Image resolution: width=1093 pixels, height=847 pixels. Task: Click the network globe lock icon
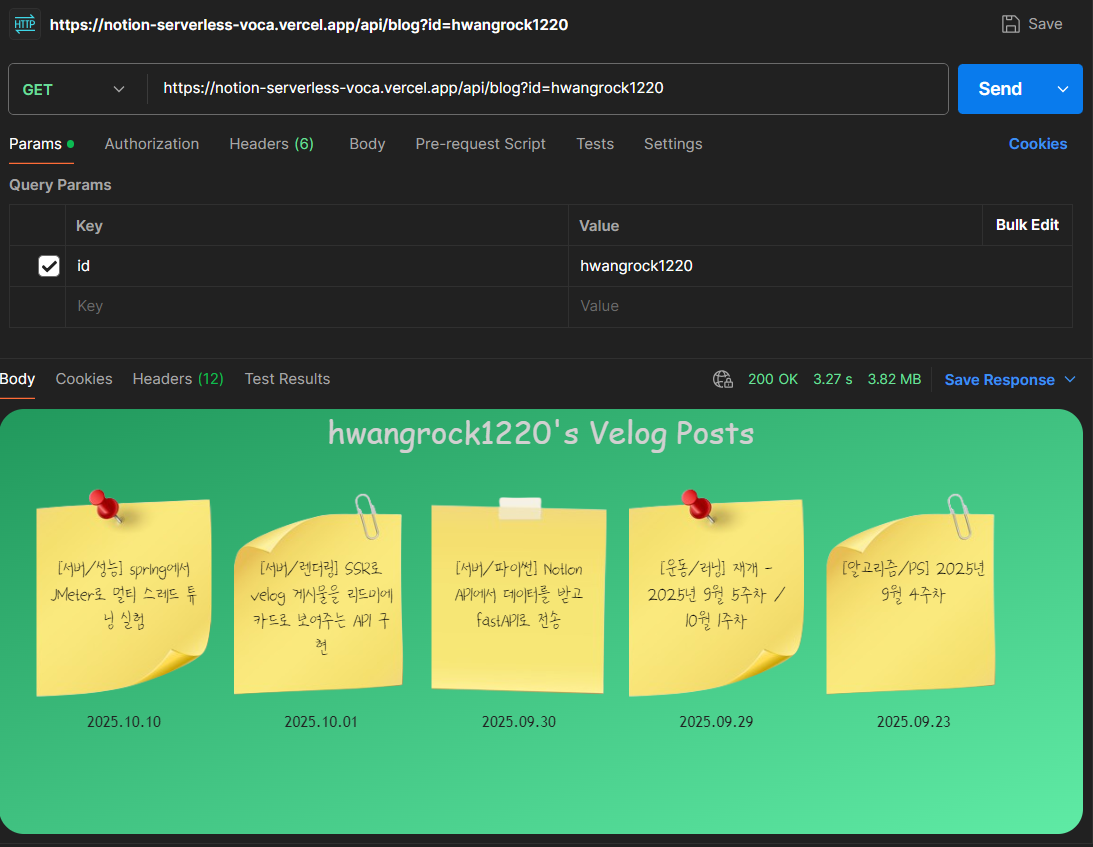(723, 379)
